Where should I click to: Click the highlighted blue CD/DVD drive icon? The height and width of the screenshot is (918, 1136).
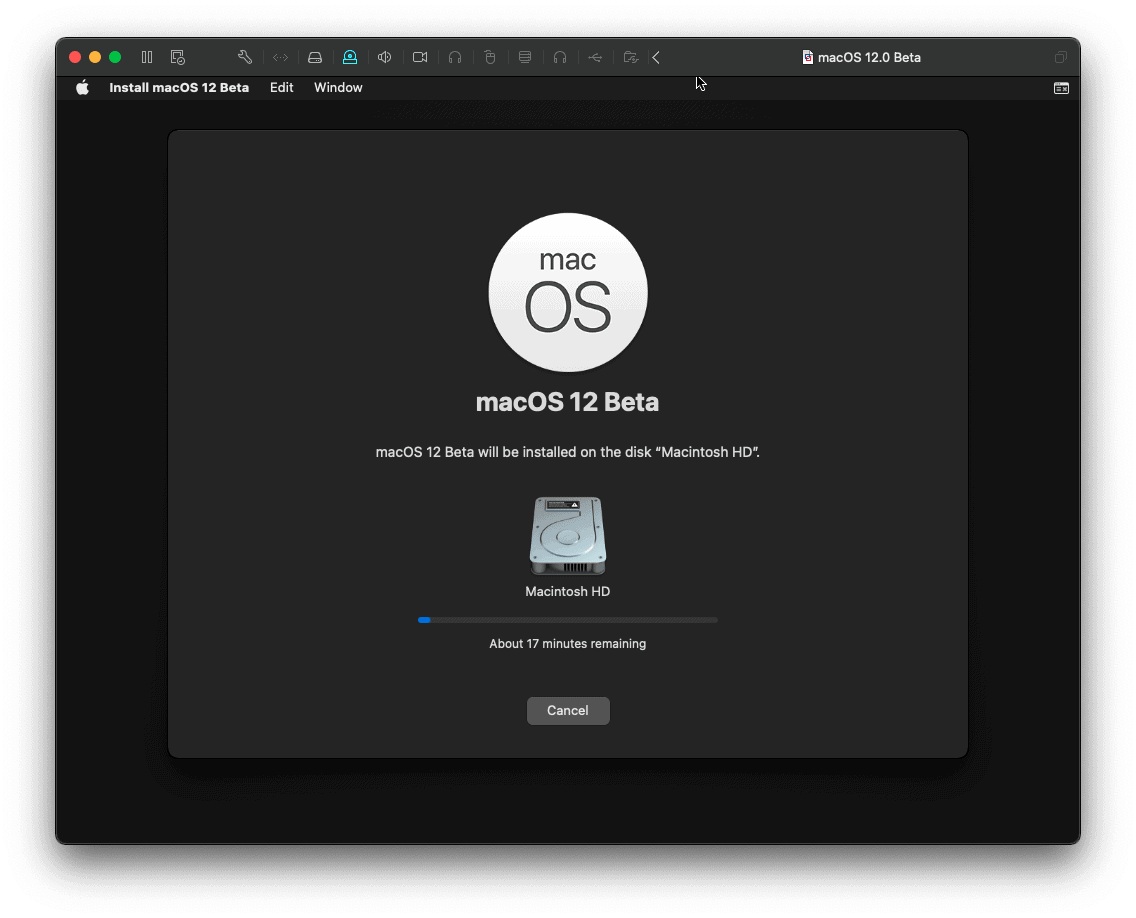click(350, 57)
